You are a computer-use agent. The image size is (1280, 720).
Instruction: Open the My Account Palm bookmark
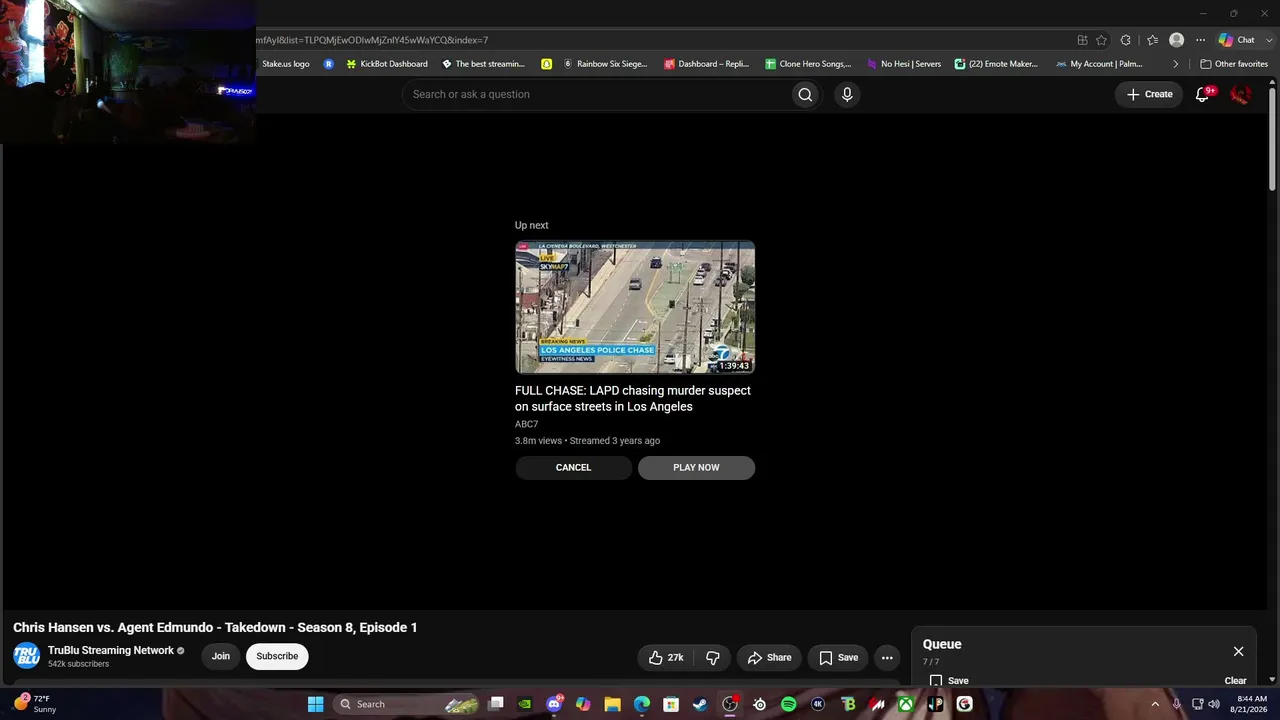tap(1099, 64)
